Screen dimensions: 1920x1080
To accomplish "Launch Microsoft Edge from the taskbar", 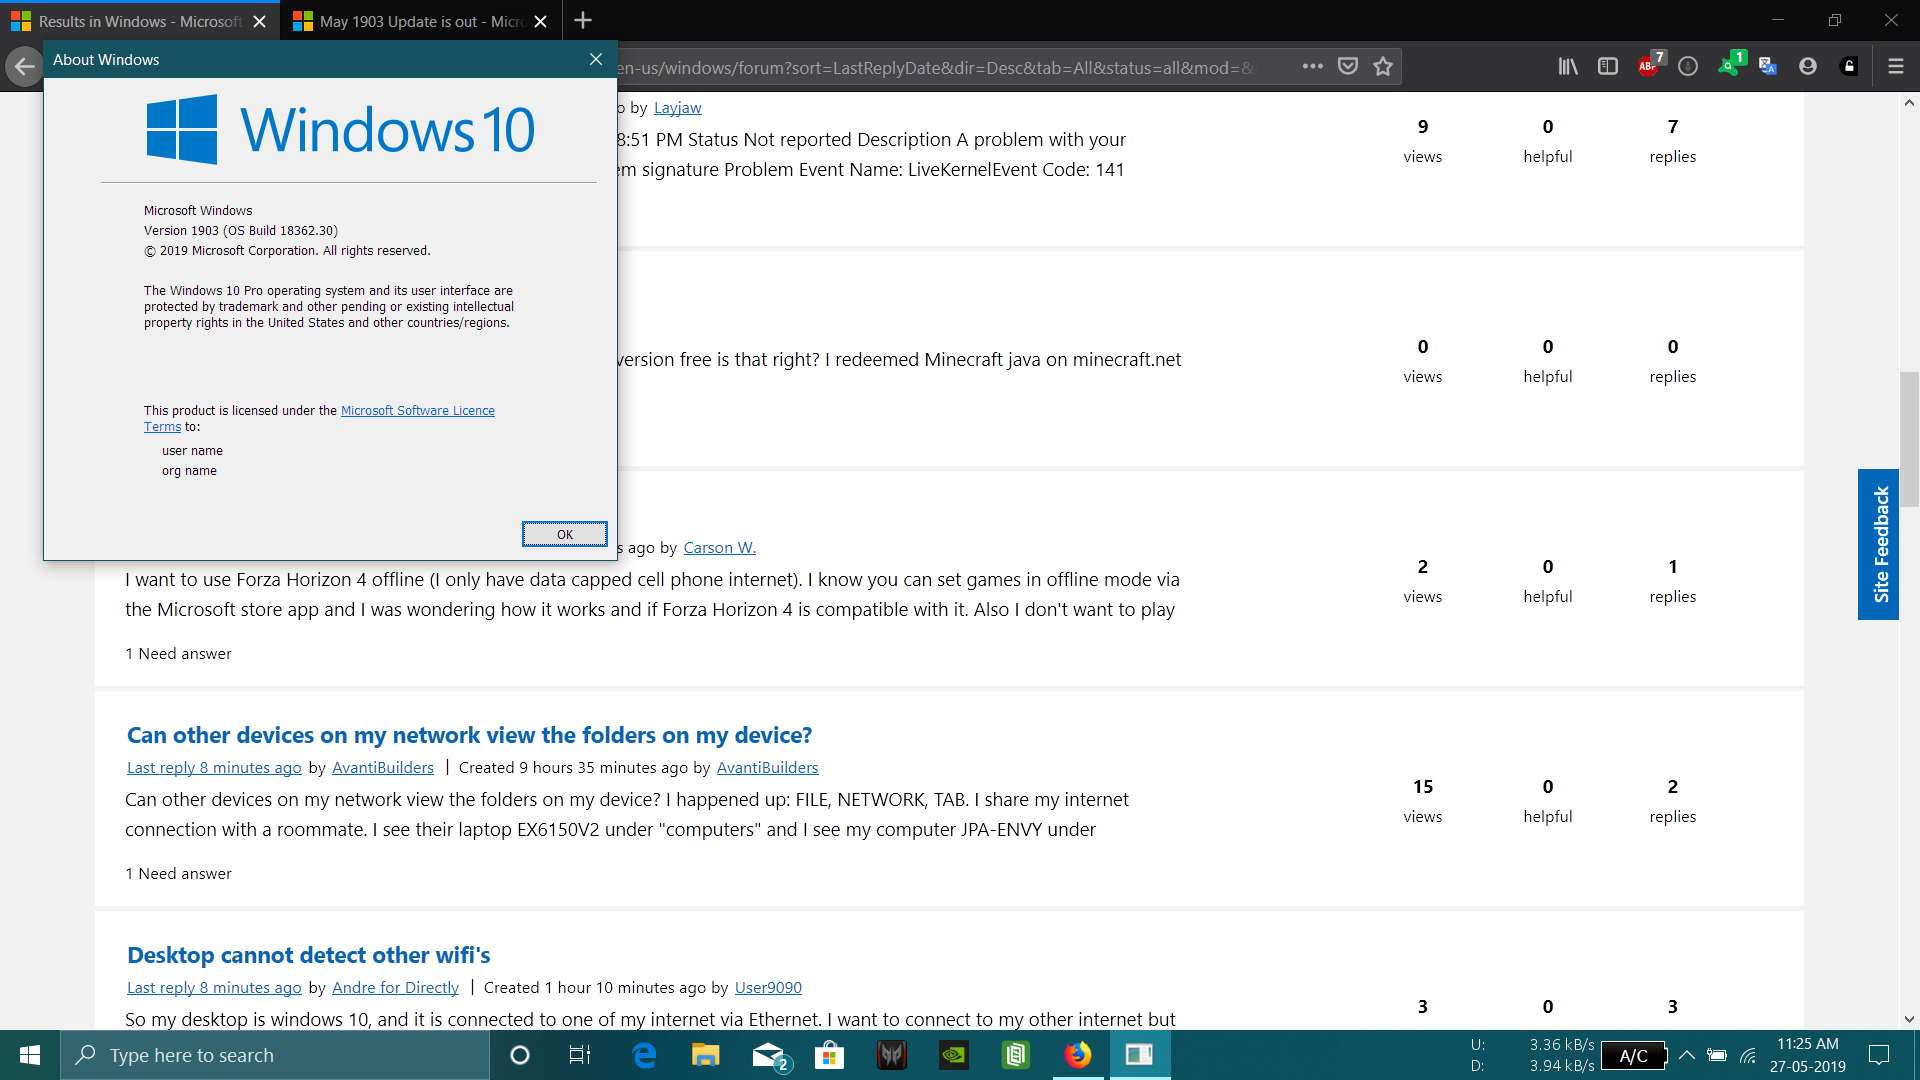I will 644,1055.
